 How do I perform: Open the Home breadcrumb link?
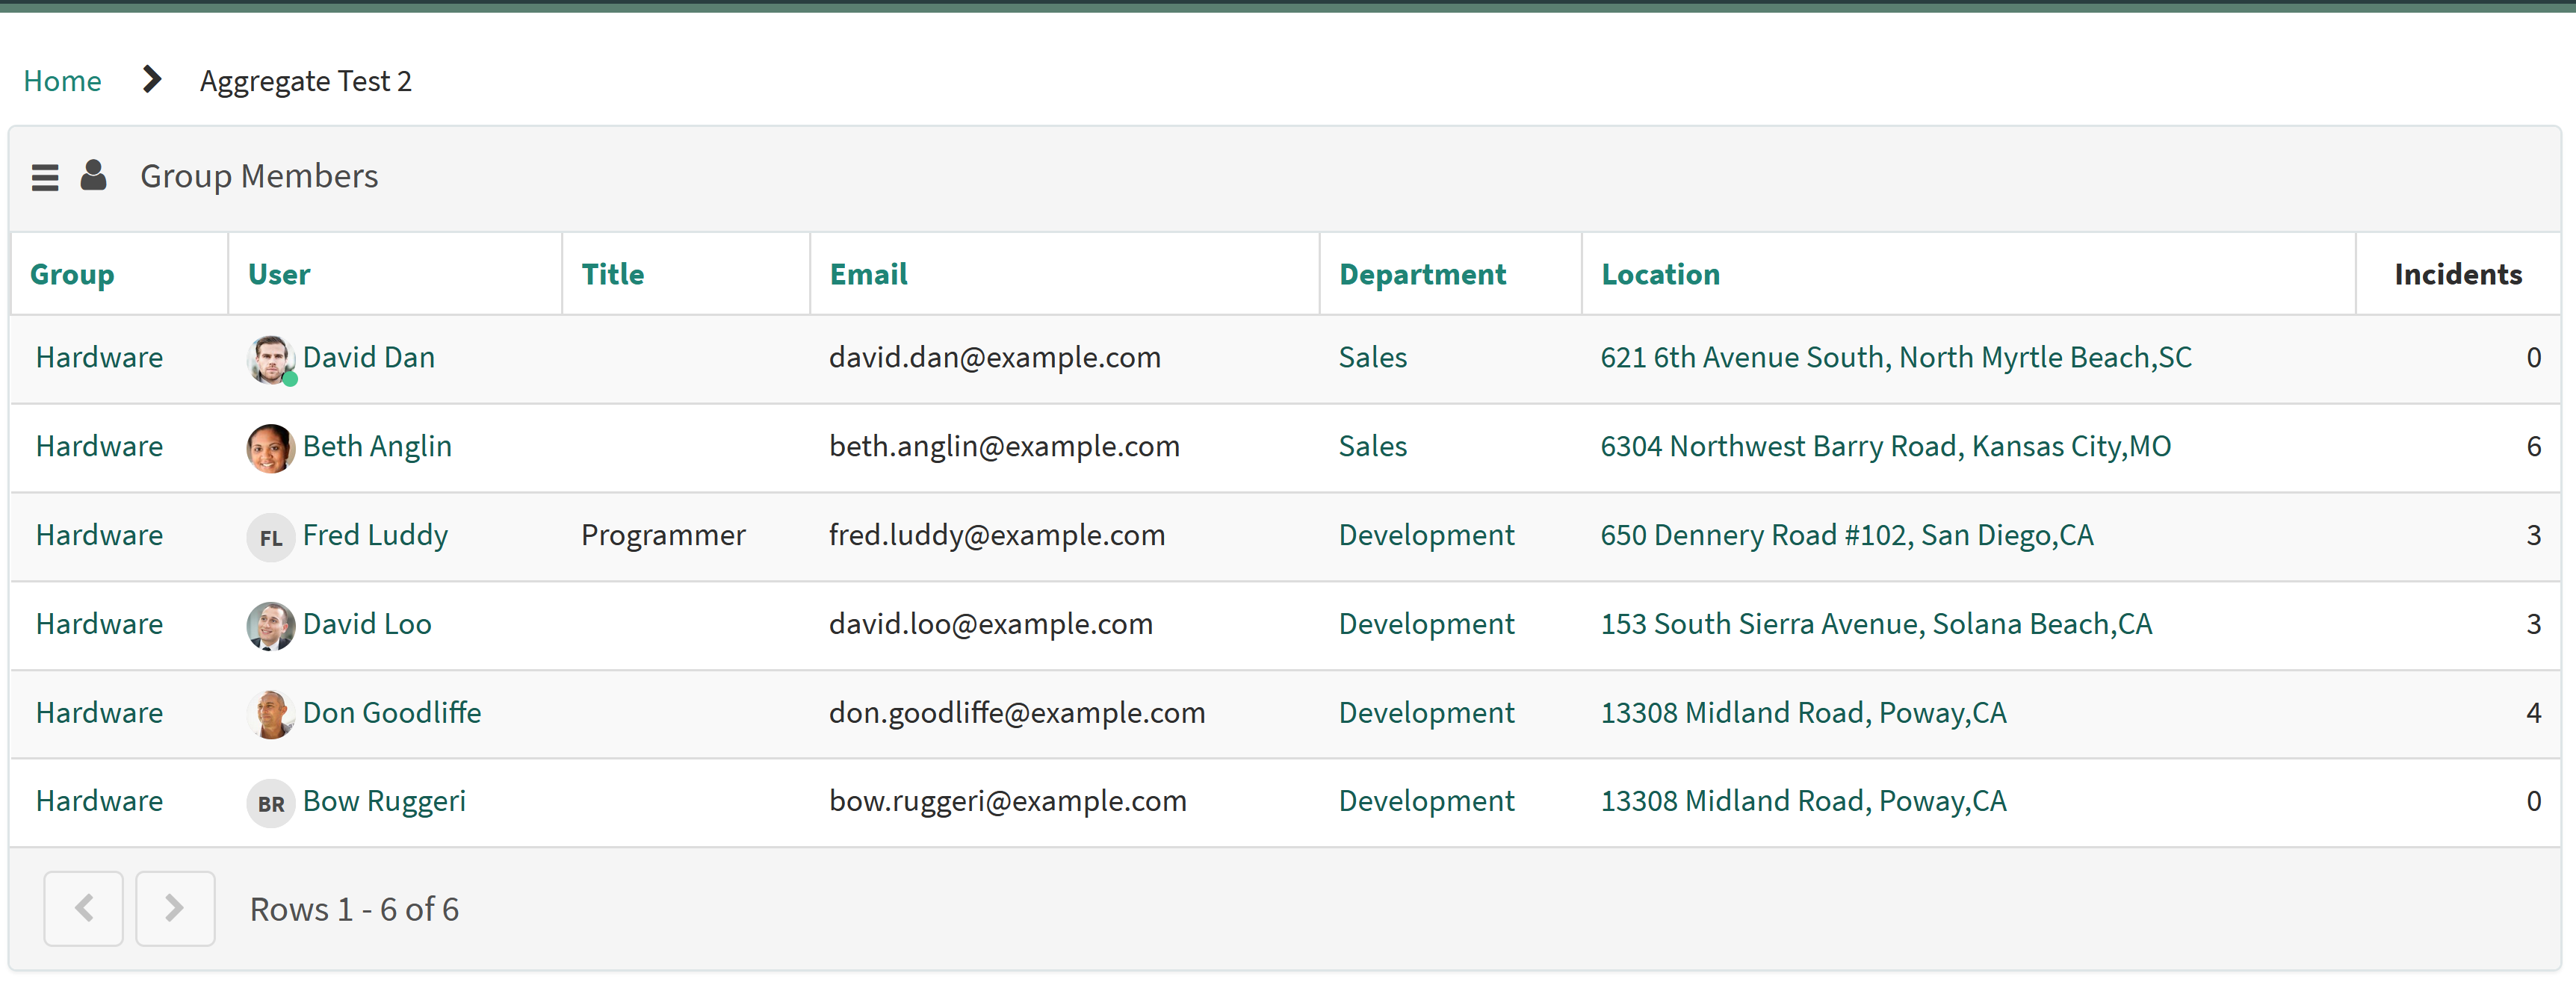(x=62, y=80)
